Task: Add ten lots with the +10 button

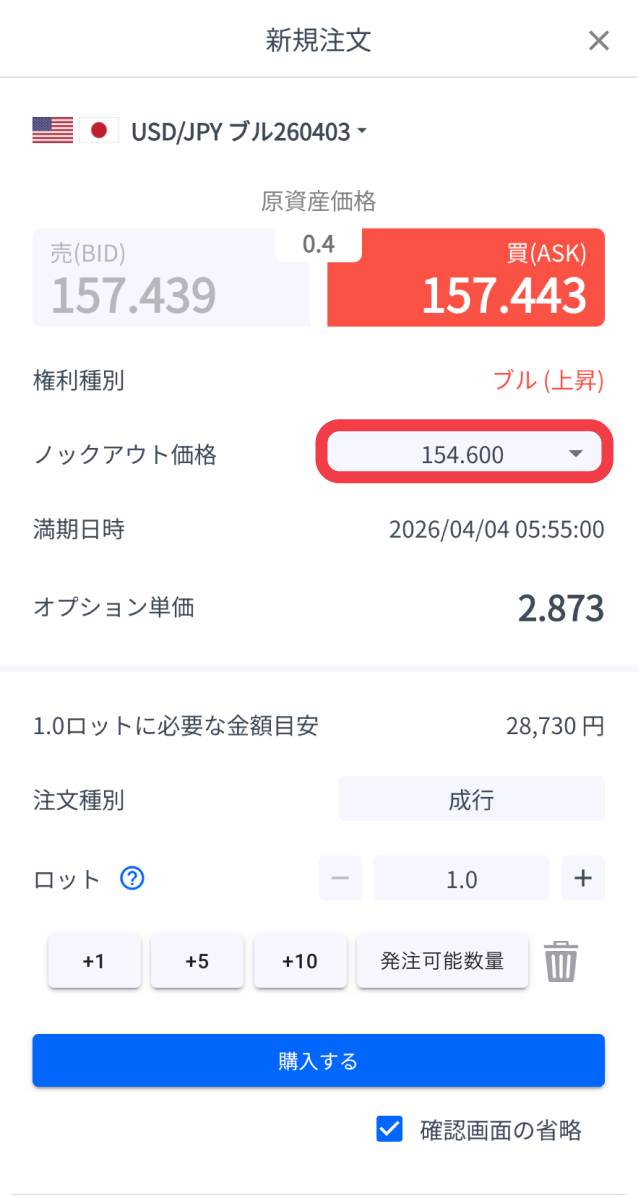Action: click(x=300, y=961)
